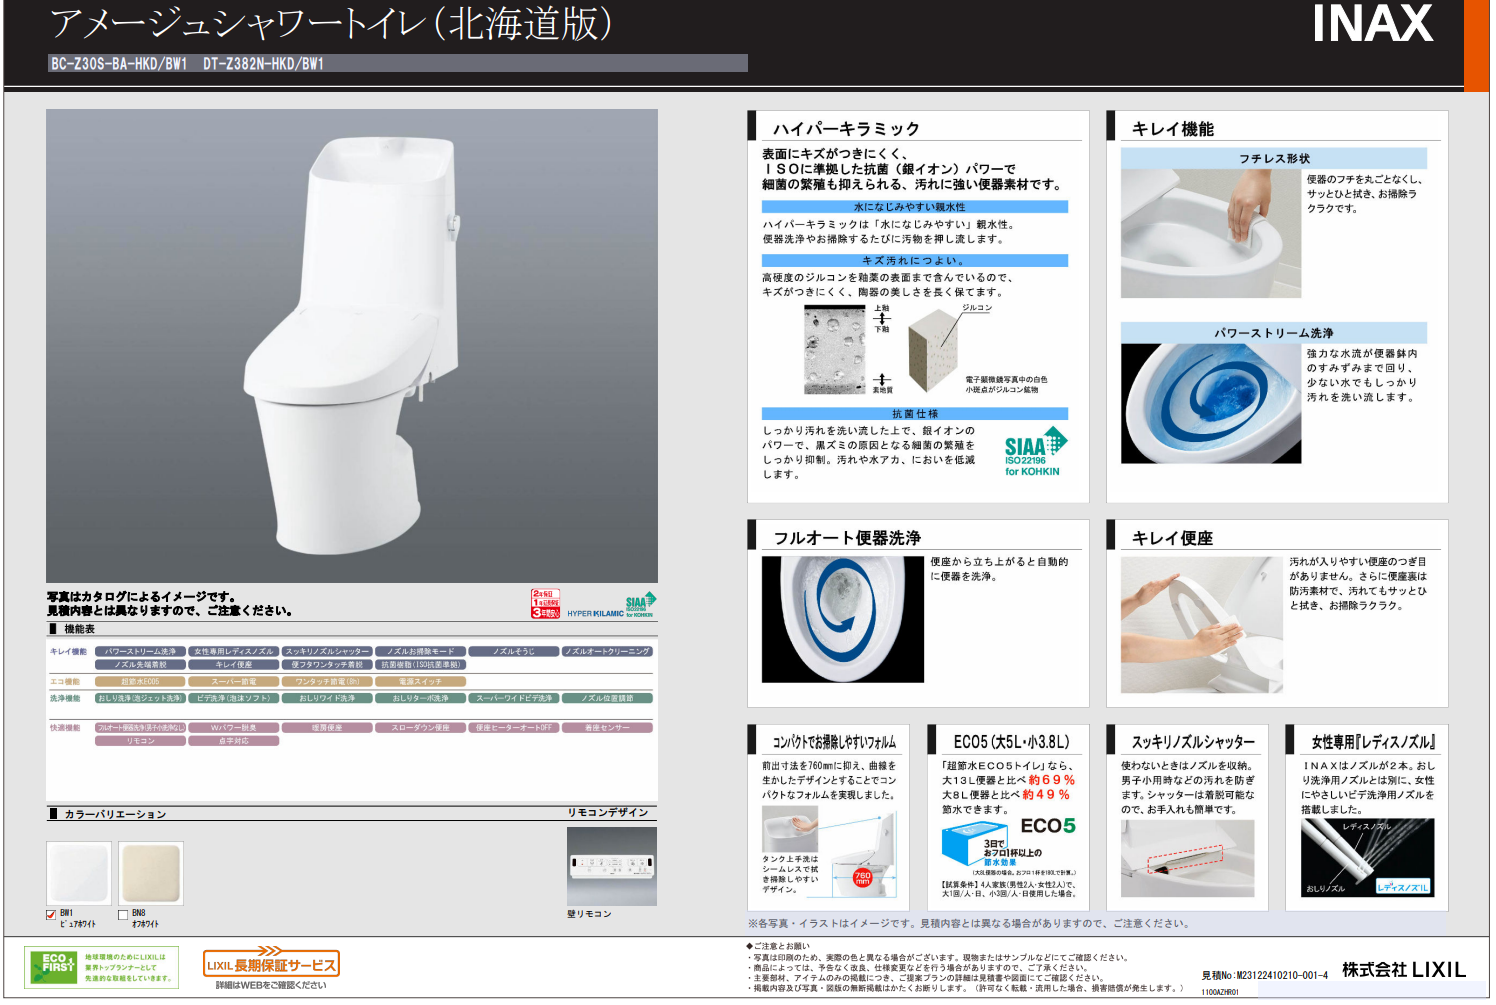Image resolution: width=1496 pixels, height=1005 pixels.
Task: Click the blue ECO5 water-saving graphic
Action: click(x=974, y=846)
